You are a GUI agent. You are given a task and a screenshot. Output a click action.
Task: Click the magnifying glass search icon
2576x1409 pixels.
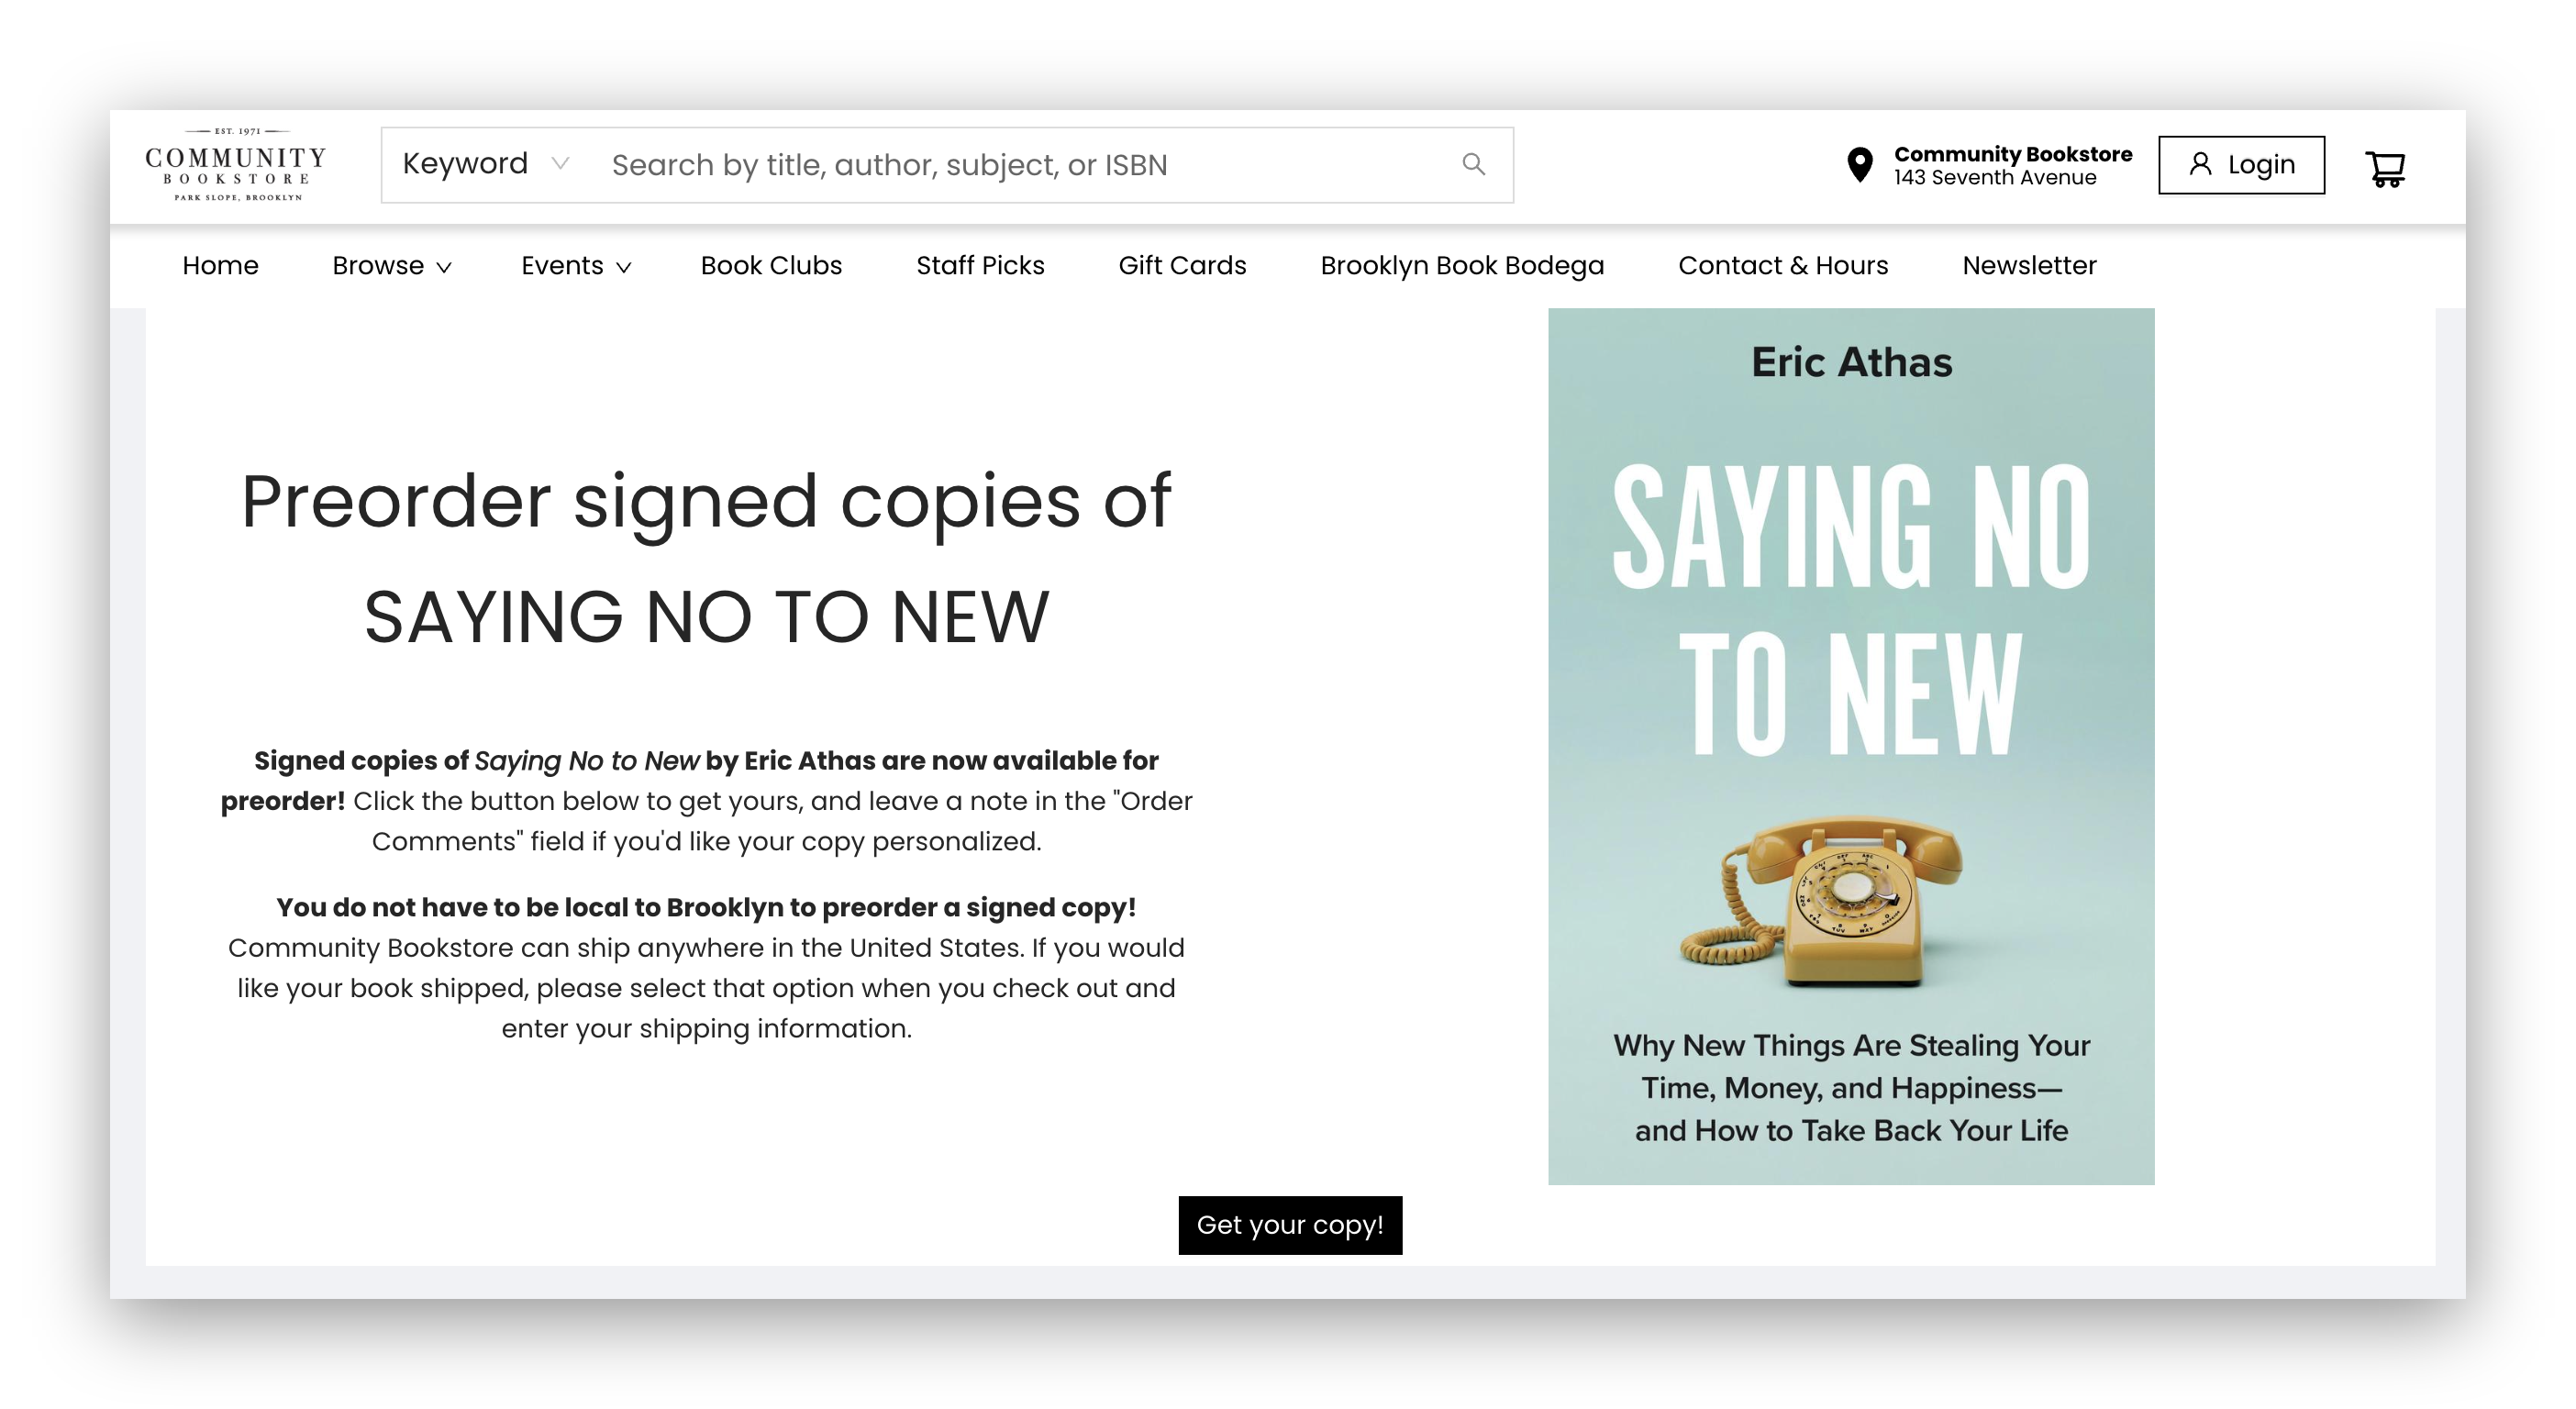[x=1473, y=164]
